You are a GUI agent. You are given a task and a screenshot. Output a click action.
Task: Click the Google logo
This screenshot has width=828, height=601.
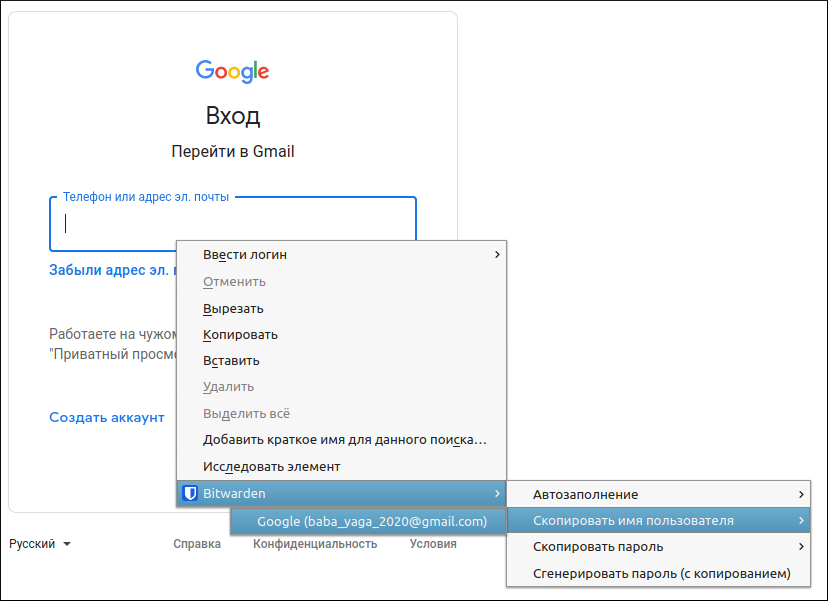click(x=232, y=71)
